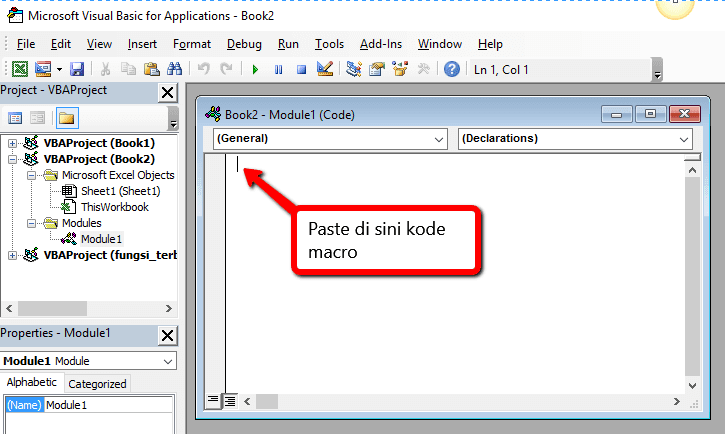Click Project pane scroll right arrow
The height and width of the screenshot is (434, 725).
[x=169, y=308]
